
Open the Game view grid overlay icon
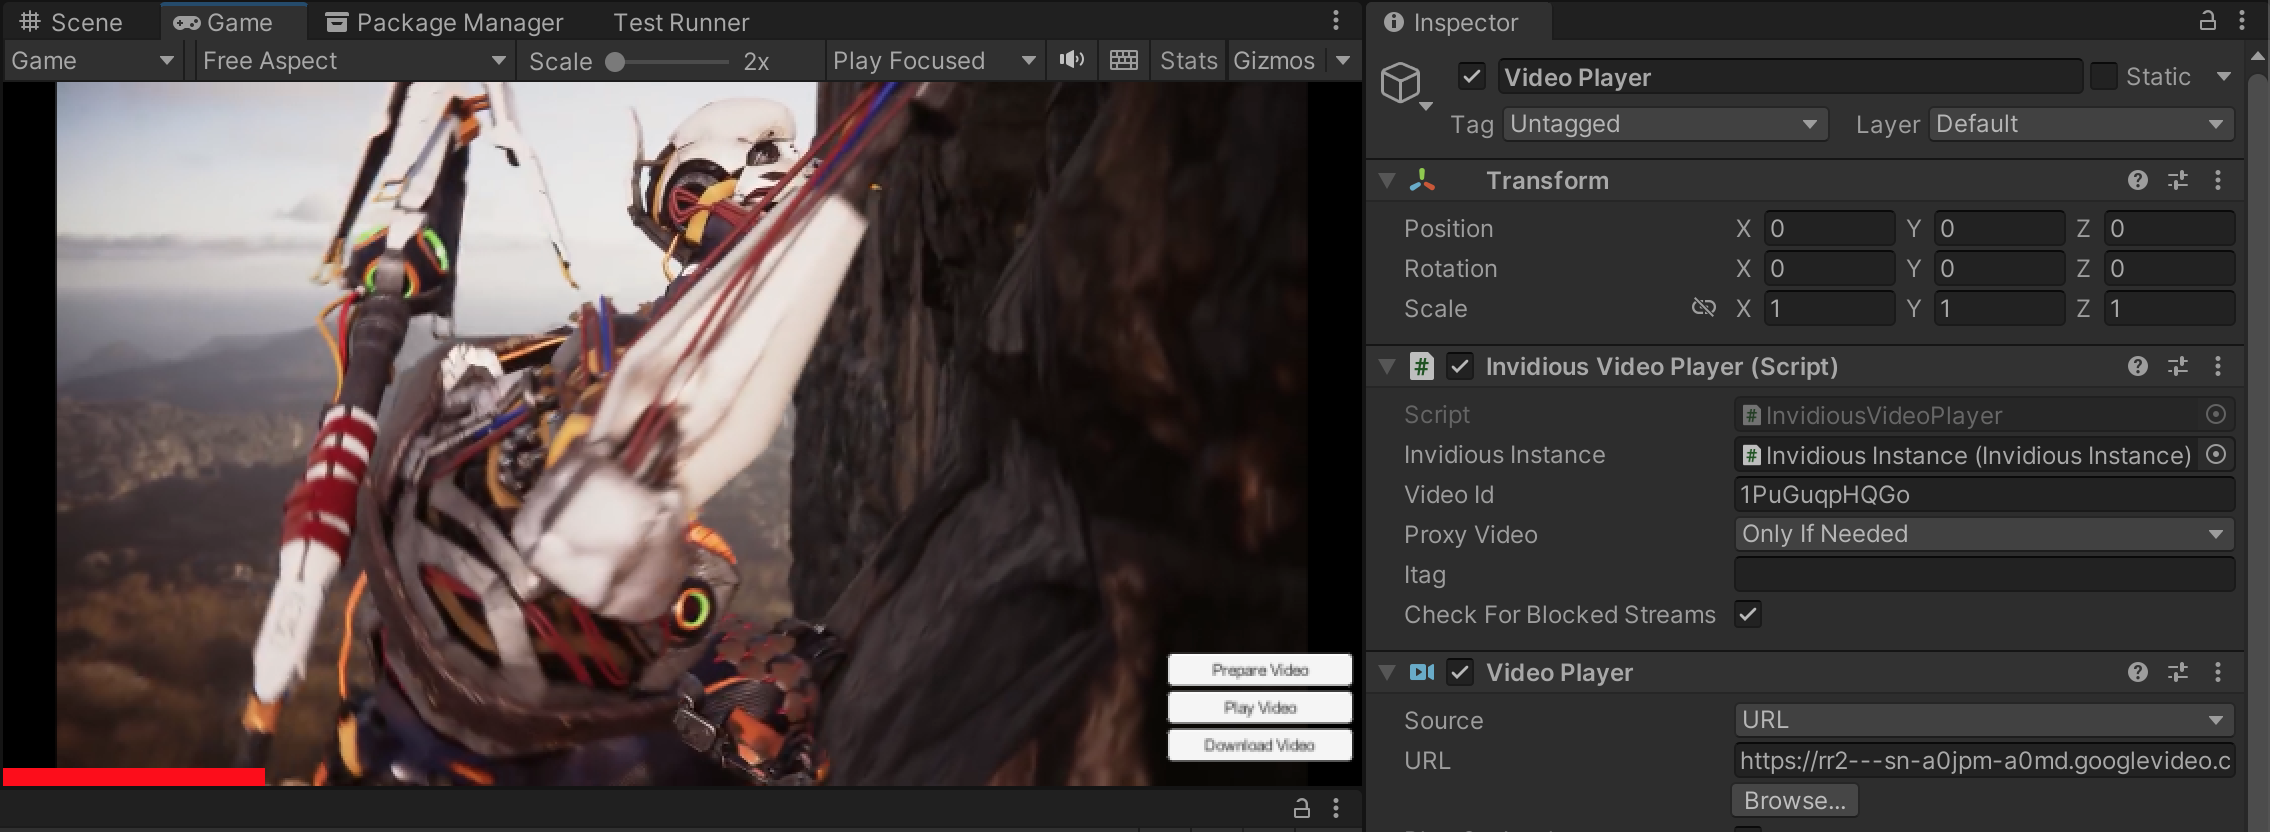pyautogui.click(x=1124, y=60)
